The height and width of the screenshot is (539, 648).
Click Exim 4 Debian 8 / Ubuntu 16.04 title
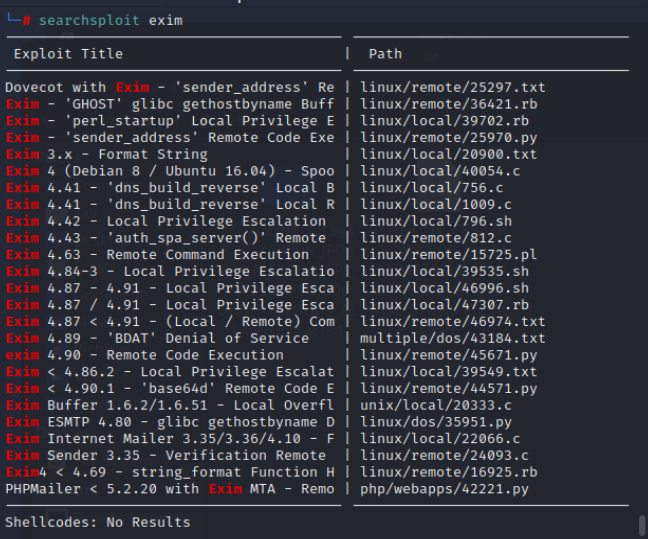pyautogui.click(x=170, y=171)
